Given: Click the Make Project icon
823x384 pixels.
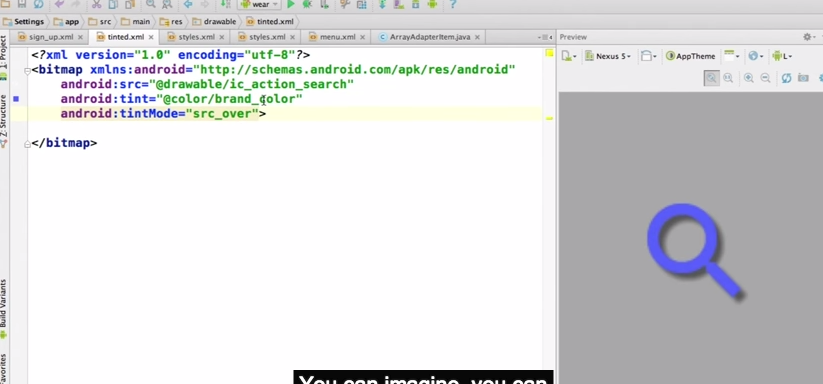Looking at the screenshot, I should [225, 4].
